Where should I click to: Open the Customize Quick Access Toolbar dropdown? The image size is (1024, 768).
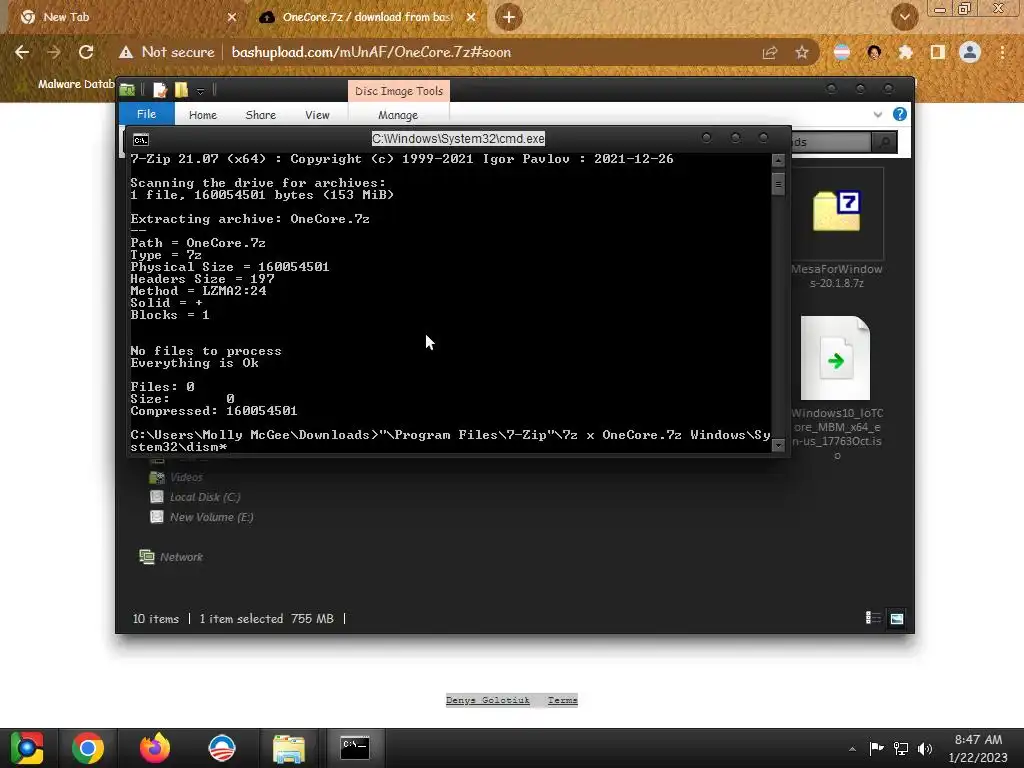(x=200, y=90)
